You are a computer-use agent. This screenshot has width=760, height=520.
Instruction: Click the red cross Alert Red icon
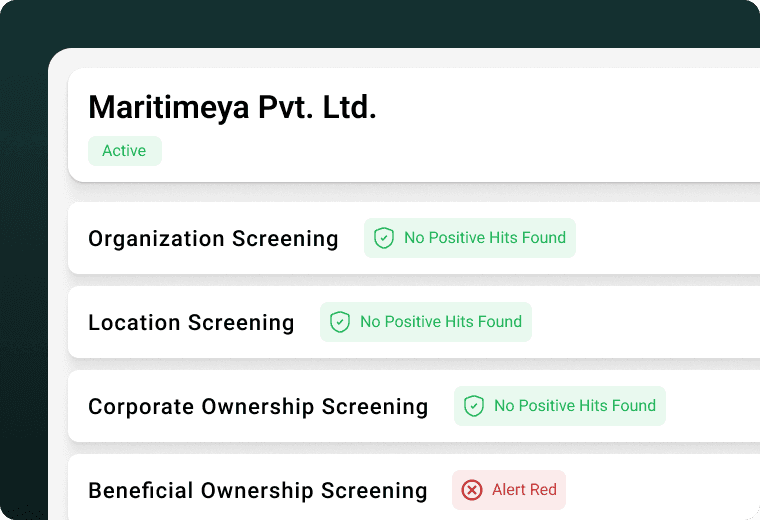click(x=472, y=490)
